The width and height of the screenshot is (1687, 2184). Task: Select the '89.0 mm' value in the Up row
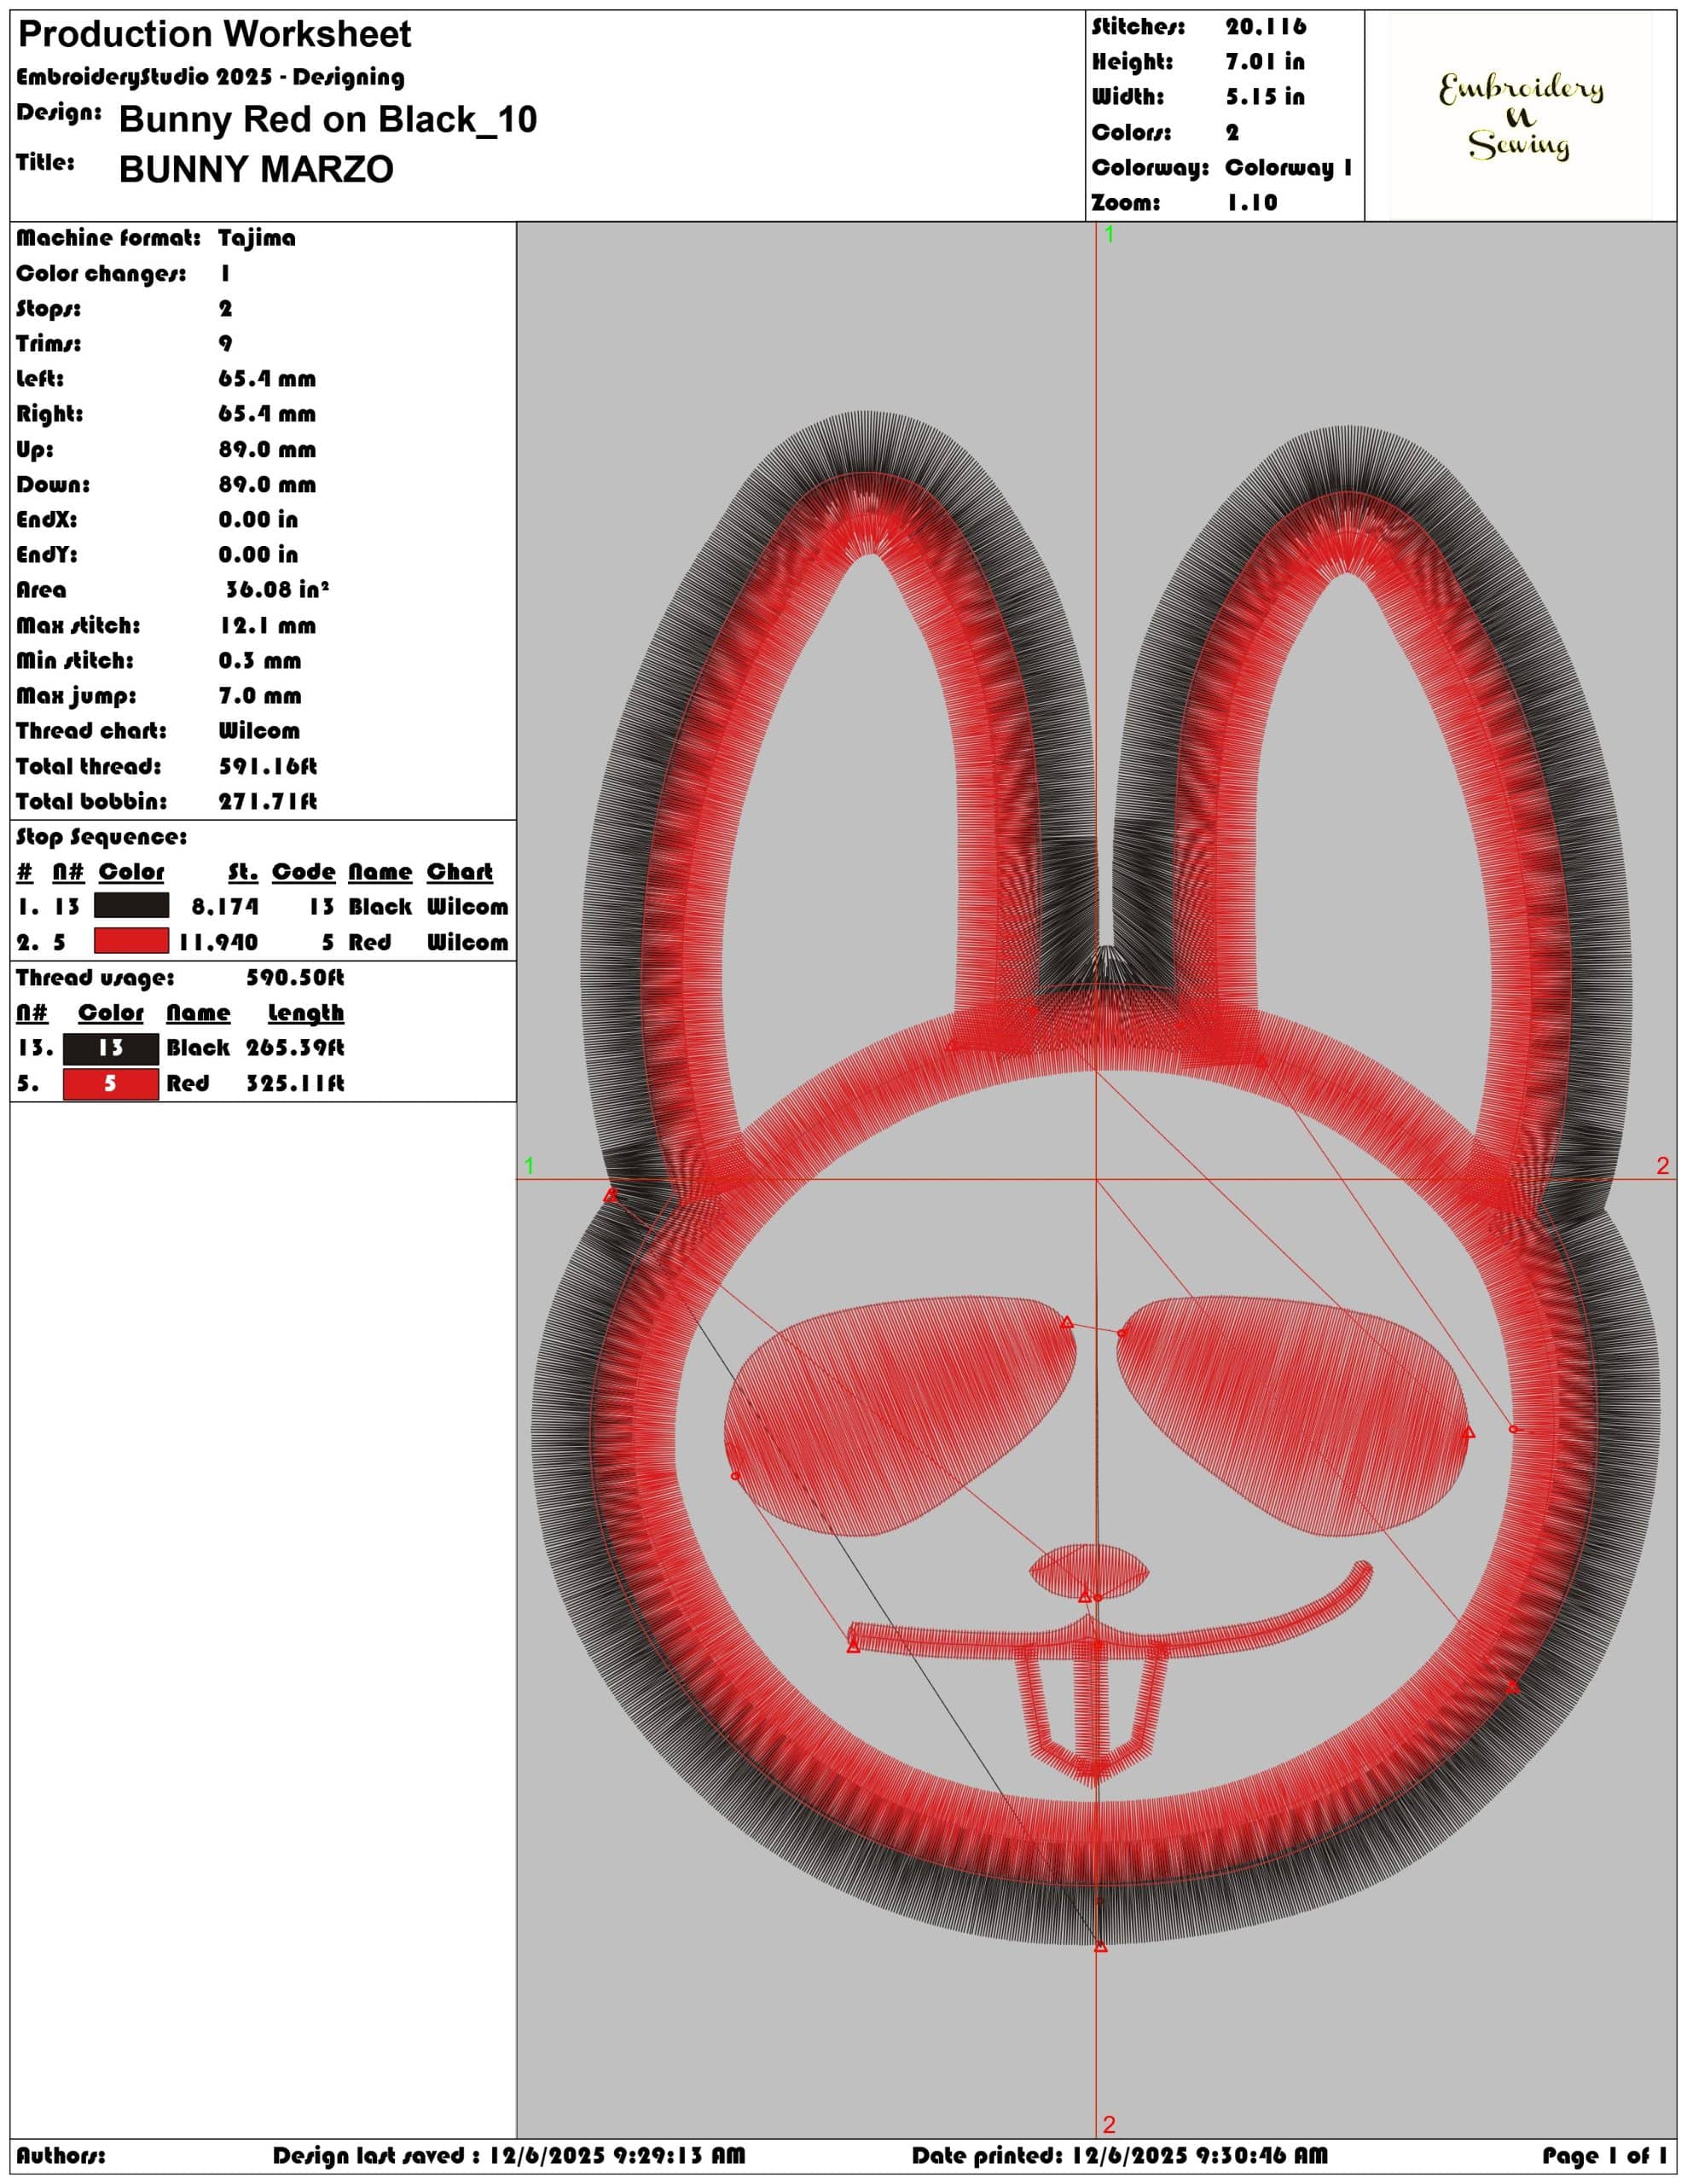click(267, 450)
